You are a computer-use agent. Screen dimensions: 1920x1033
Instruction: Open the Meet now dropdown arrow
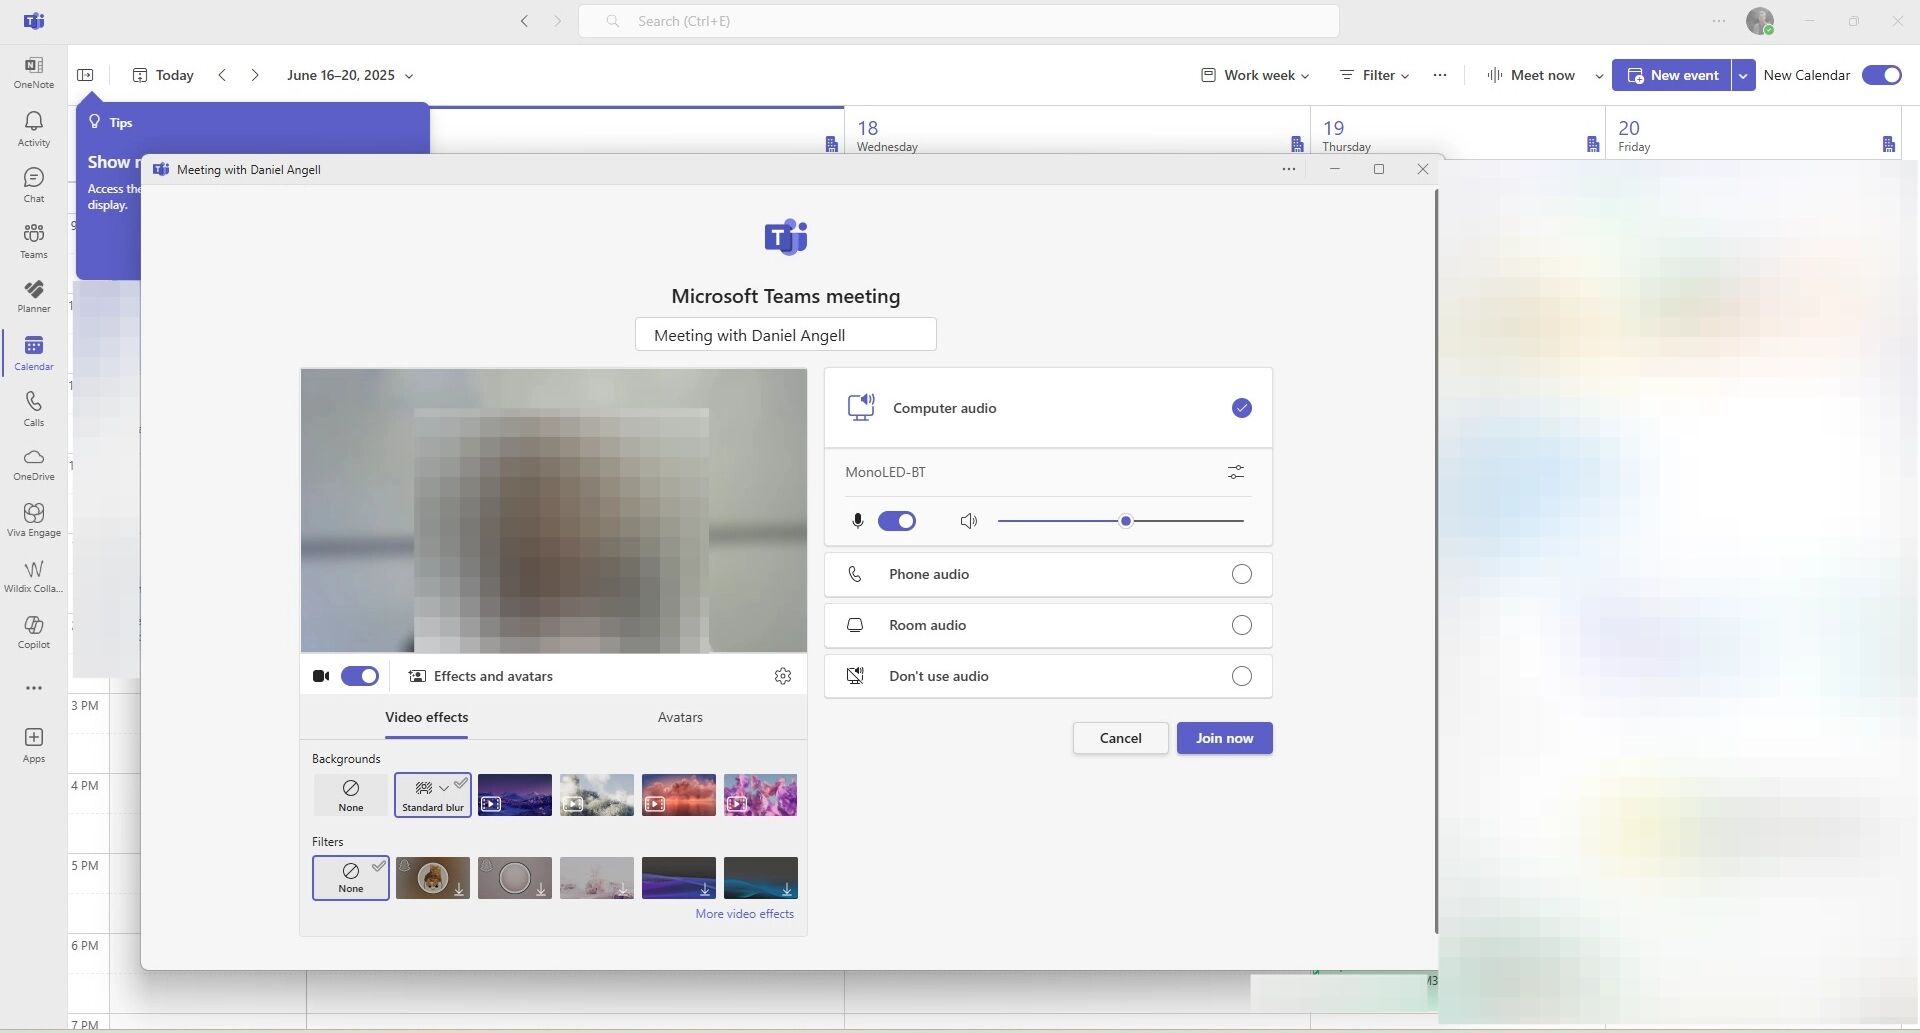(x=1598, y=75)
